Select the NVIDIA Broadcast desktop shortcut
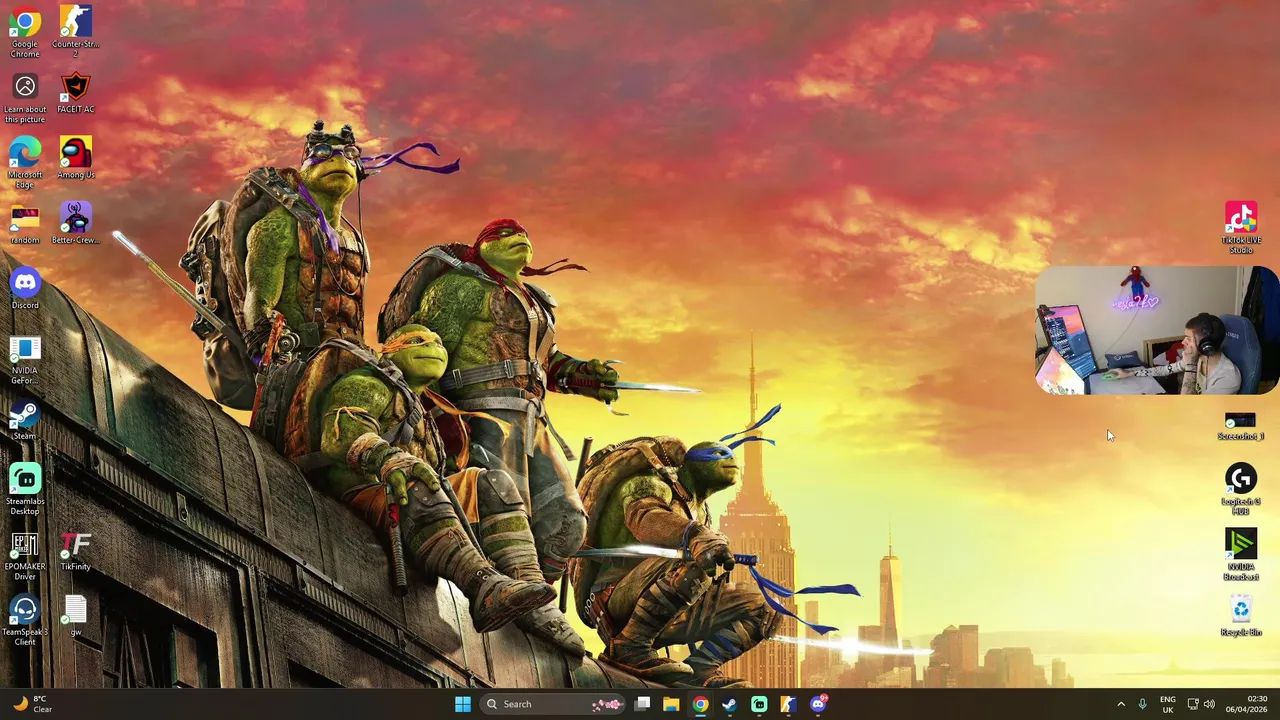1280x720 pixels. (x=1241, y=556)
